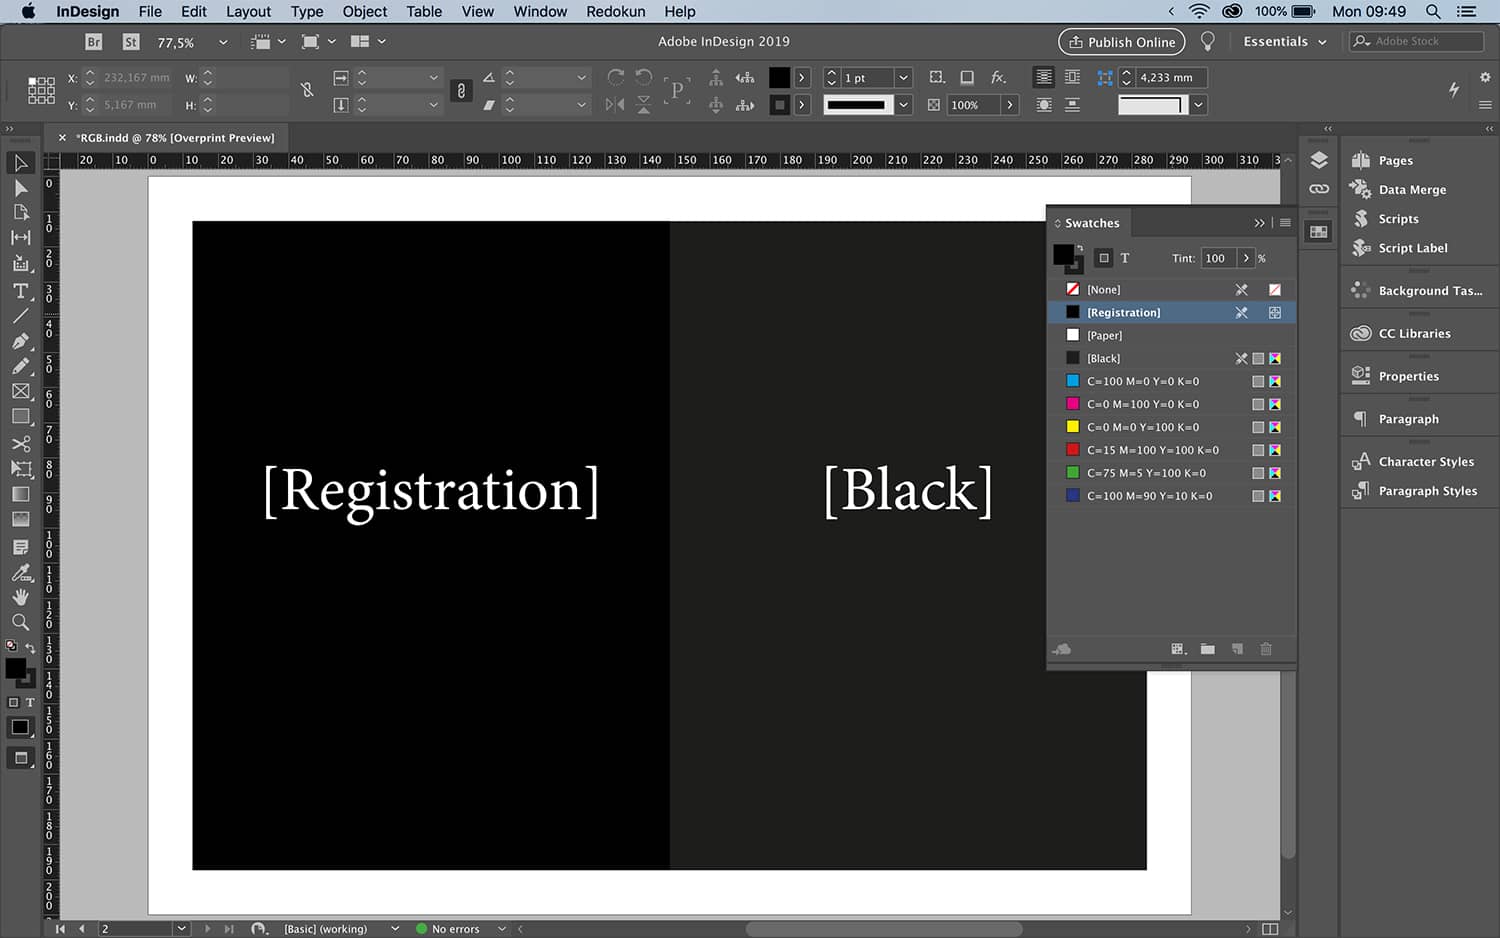The image size is (1500, 938).
Task: Open the Pages panel
Action: [x=1396, y=160]
